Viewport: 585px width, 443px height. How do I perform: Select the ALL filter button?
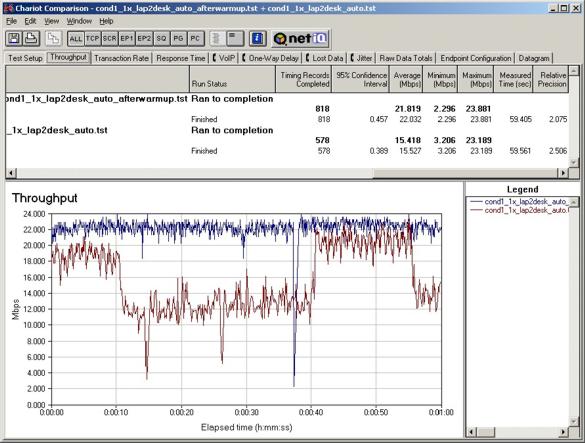tap(75, 38)
